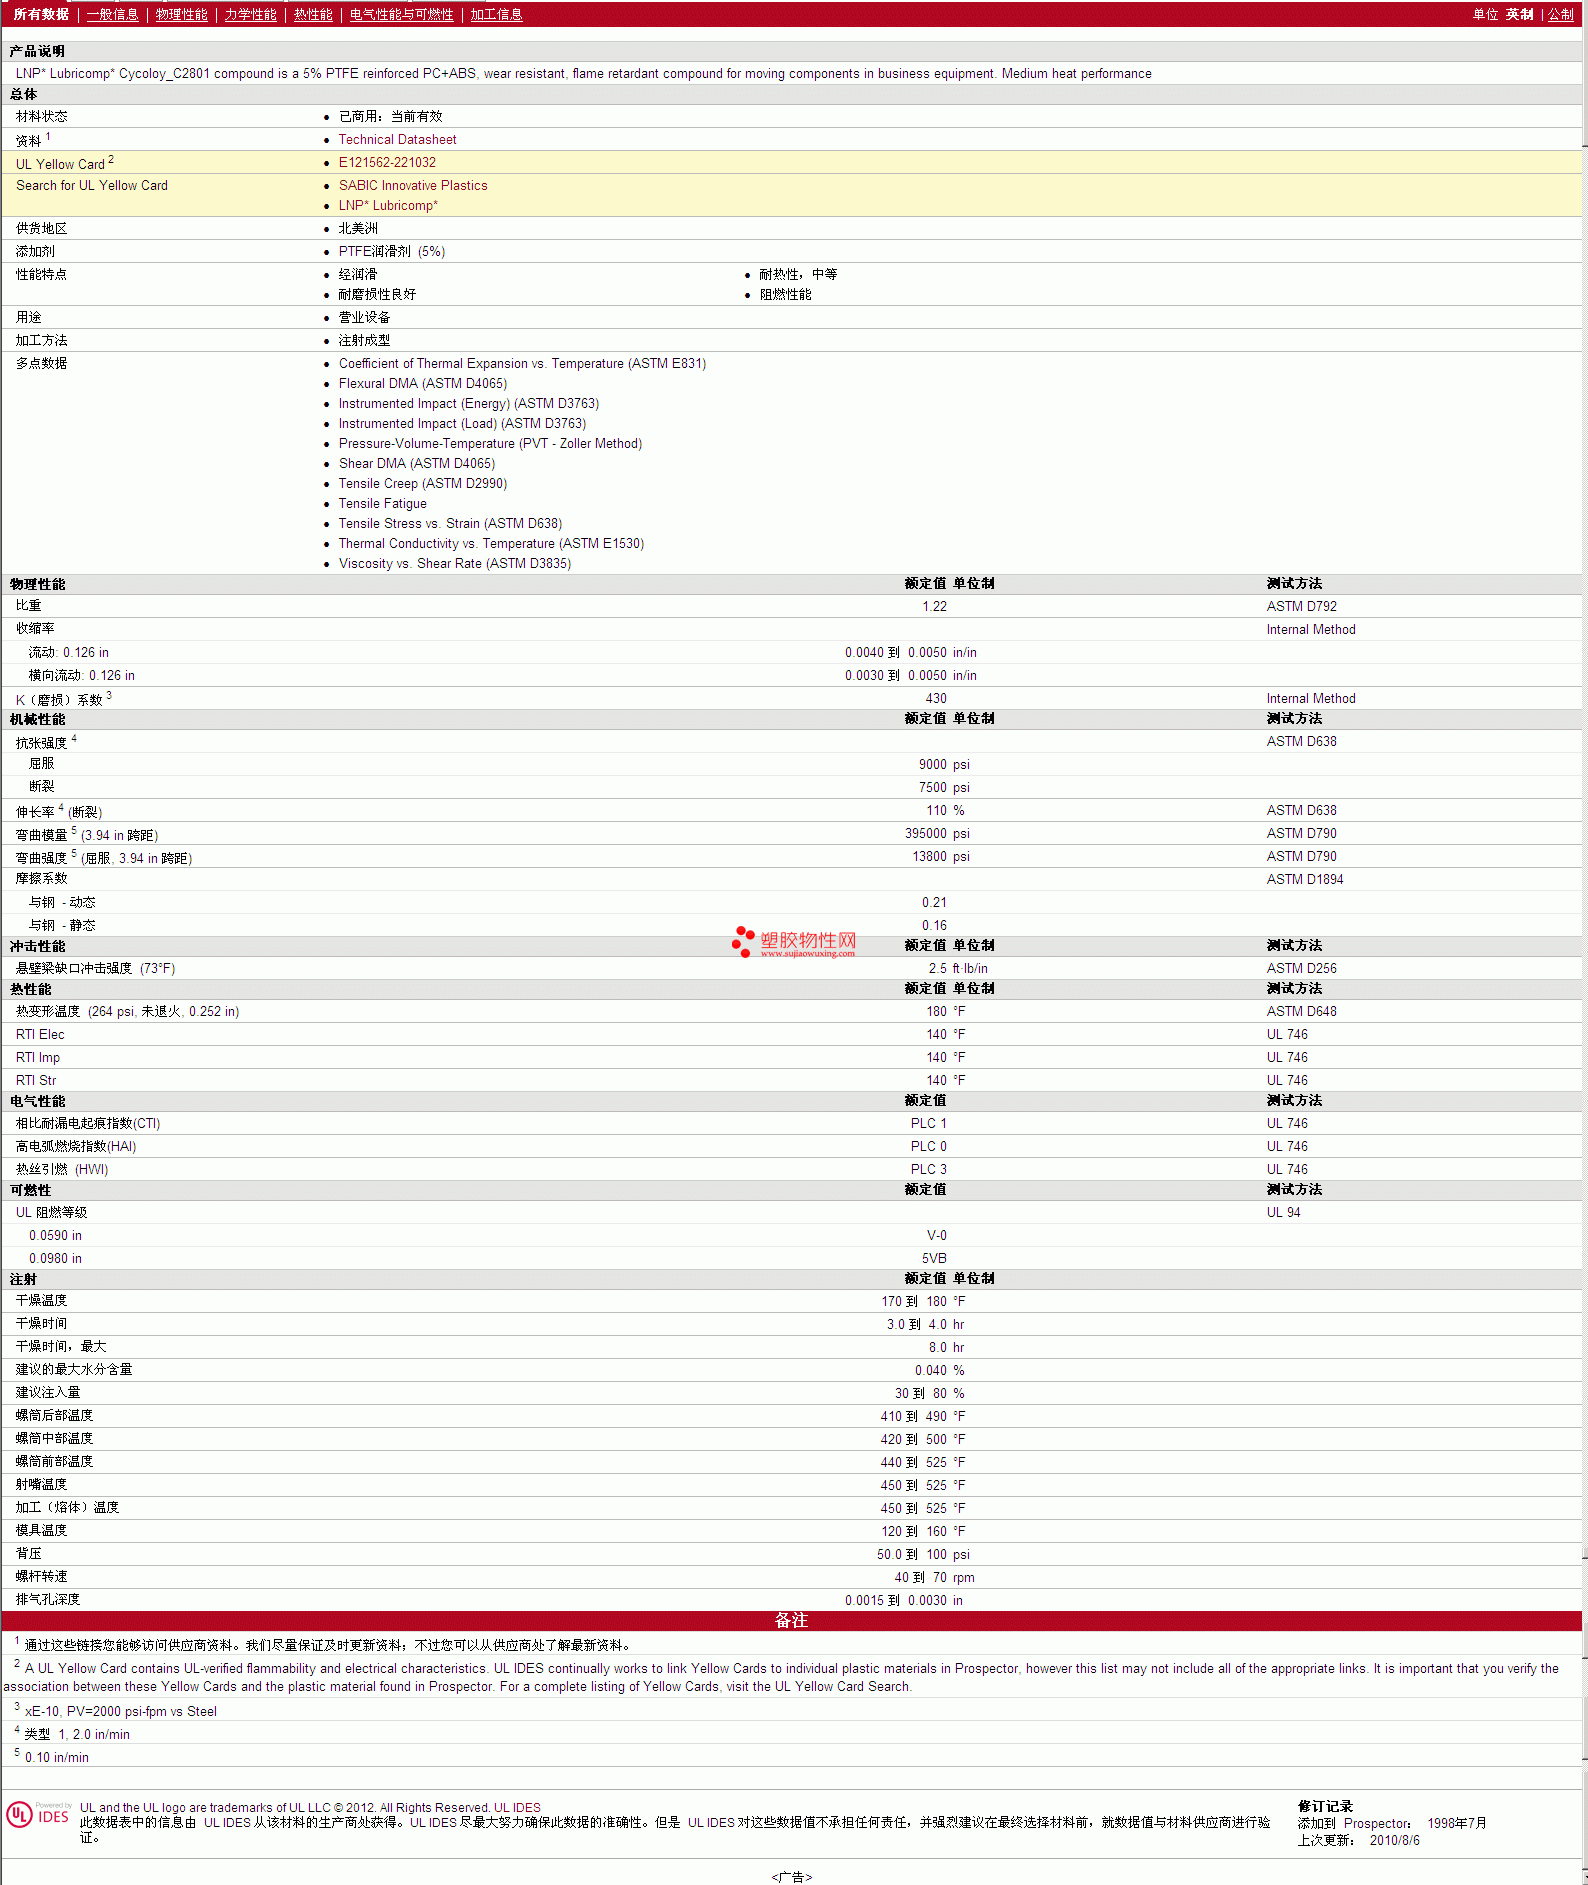Image resolution: width=1588 pixels, height=1885 pixels.
Task: Open Viscosity vs. Shear Rate data
Action: point(455,564)
